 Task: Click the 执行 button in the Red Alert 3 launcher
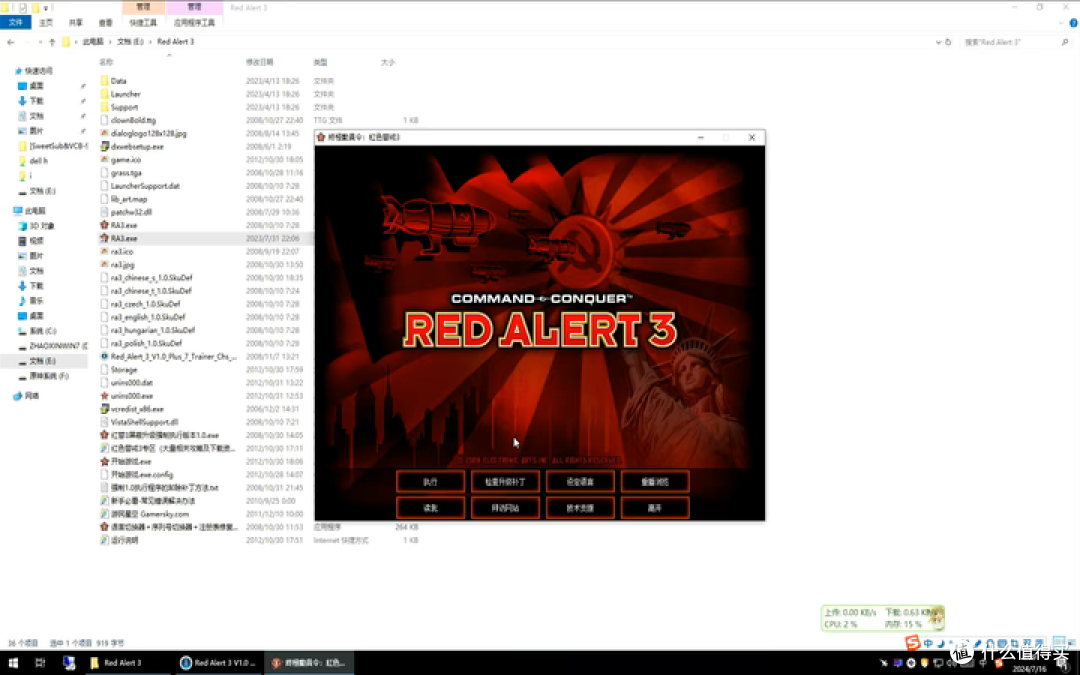pos(430,481)
